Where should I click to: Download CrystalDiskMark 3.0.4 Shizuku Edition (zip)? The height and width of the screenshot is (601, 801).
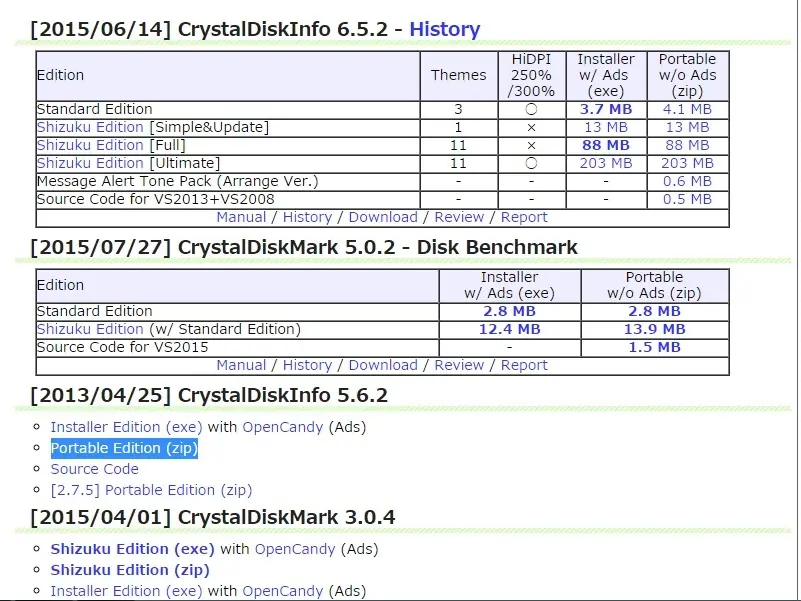(x=130, y=570)
